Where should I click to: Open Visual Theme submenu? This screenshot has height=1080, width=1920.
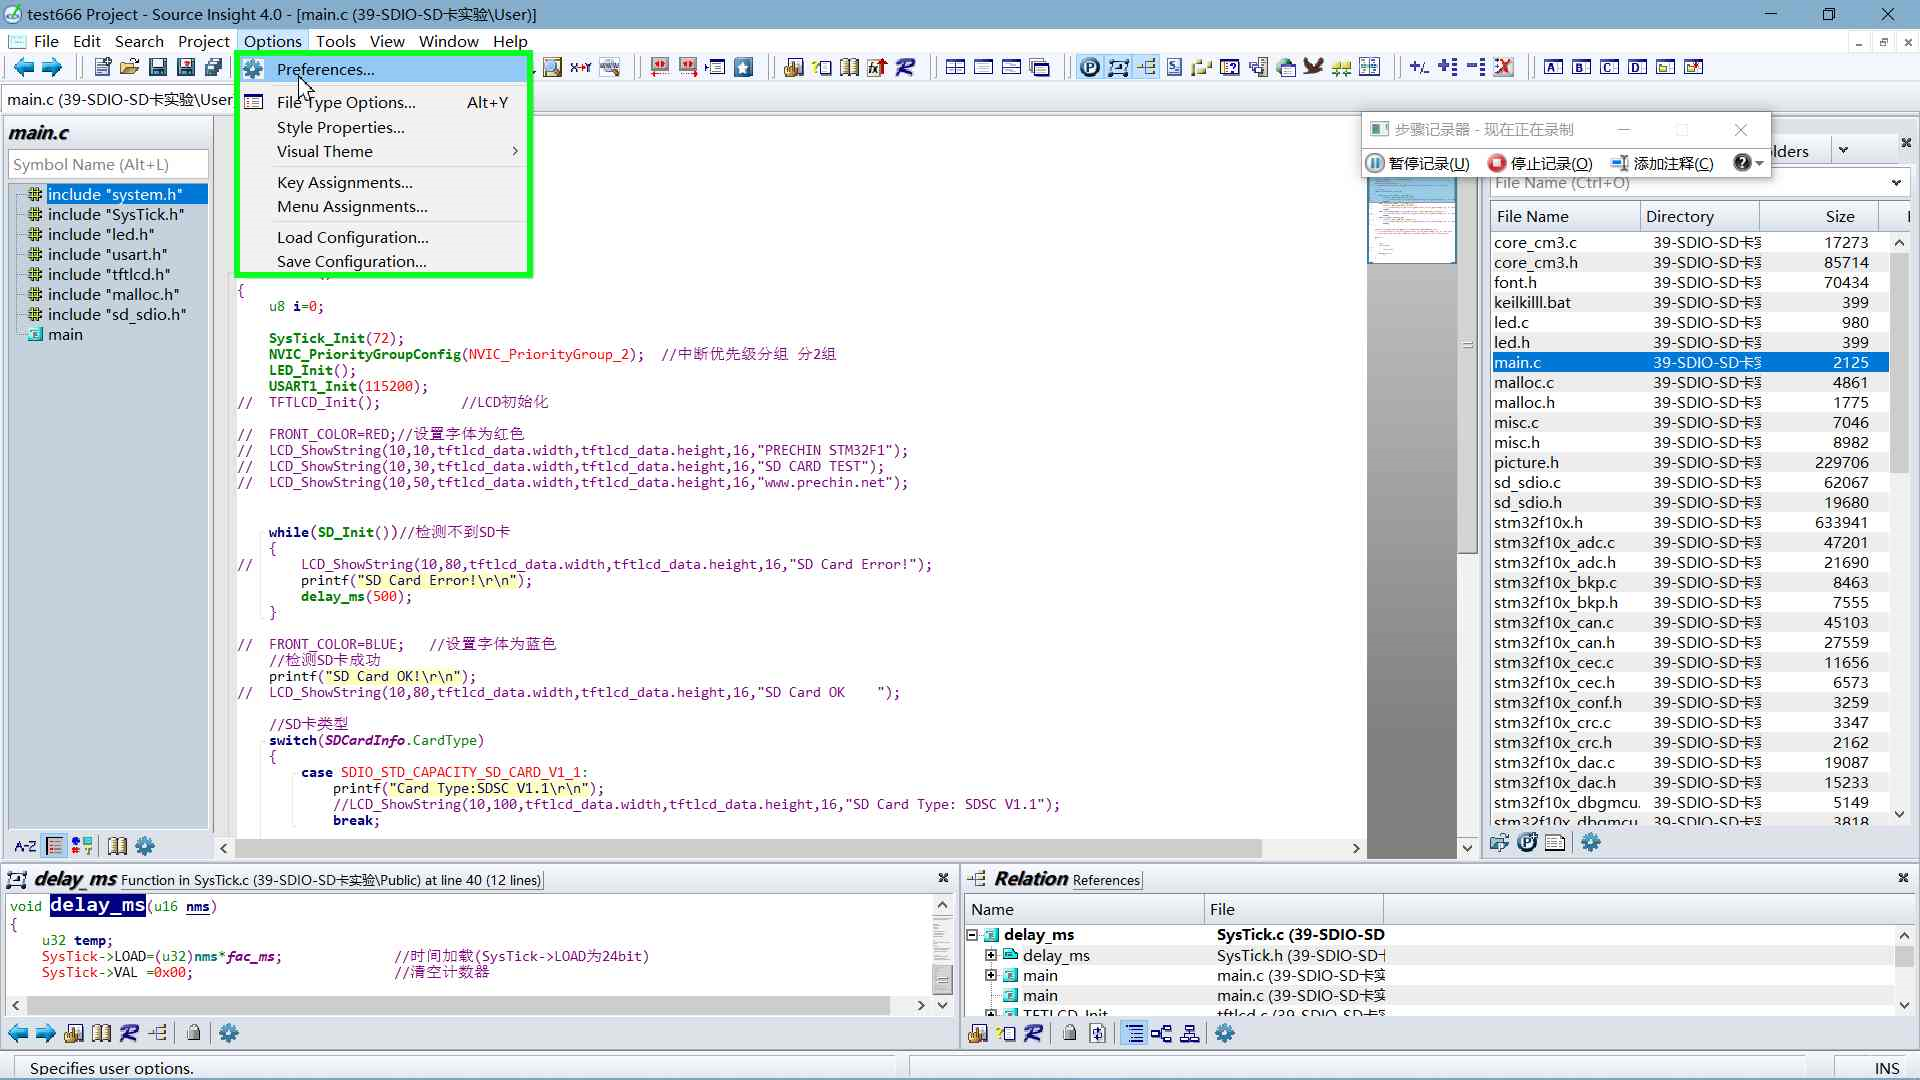[384, 152]
